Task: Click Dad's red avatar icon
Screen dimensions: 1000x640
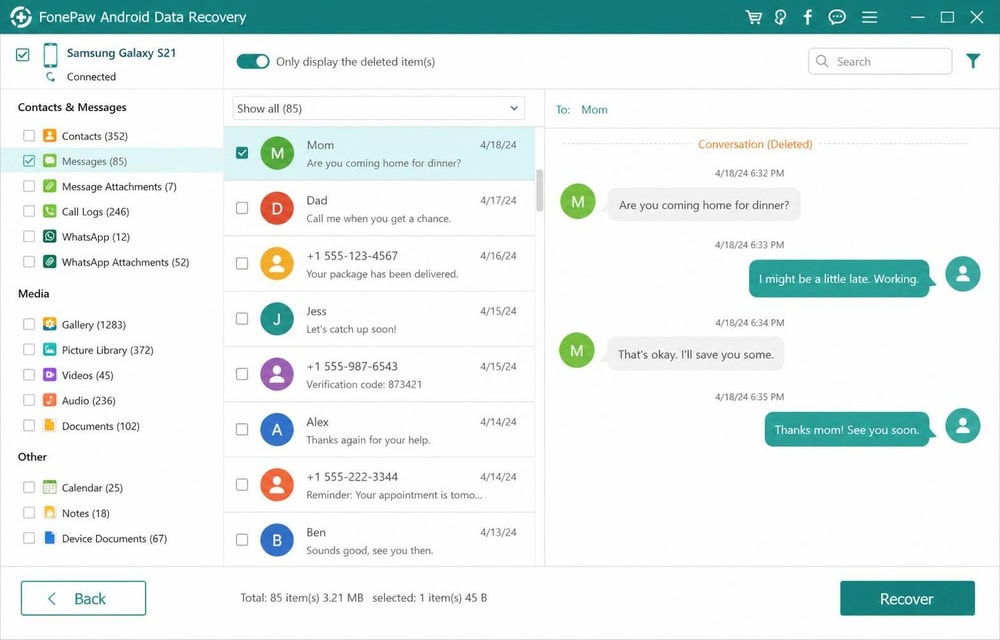Action: [277, 208]
